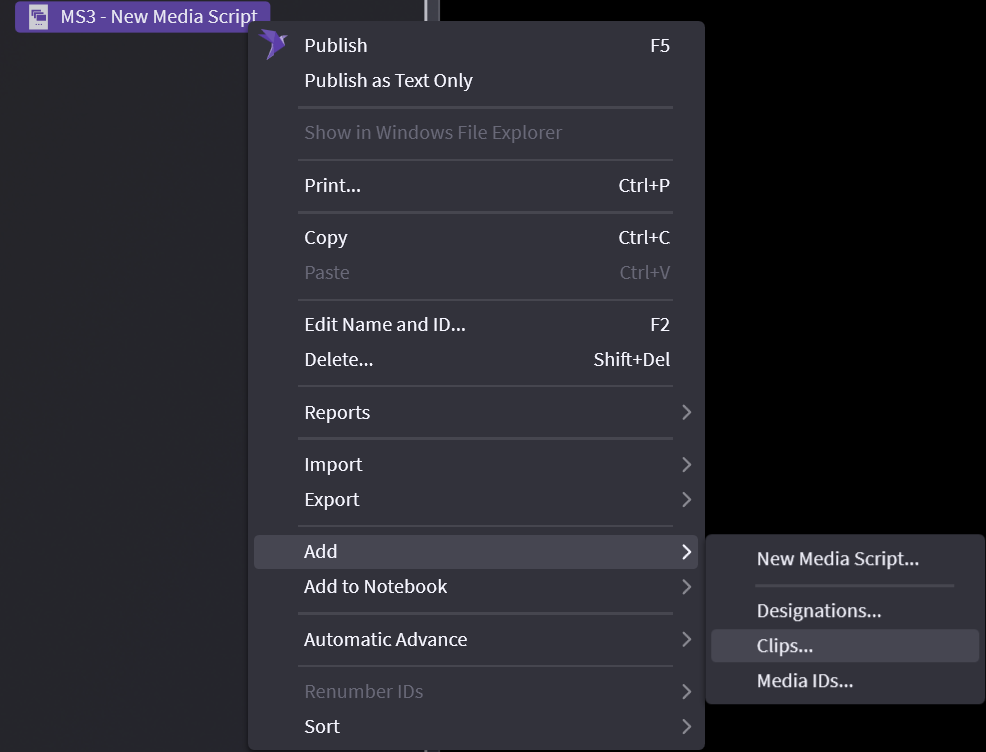Image resolution: width=986 pixels, height=752 pixels.
Task: Click the highlighted Add menu entry
Action: click(321, 552)
